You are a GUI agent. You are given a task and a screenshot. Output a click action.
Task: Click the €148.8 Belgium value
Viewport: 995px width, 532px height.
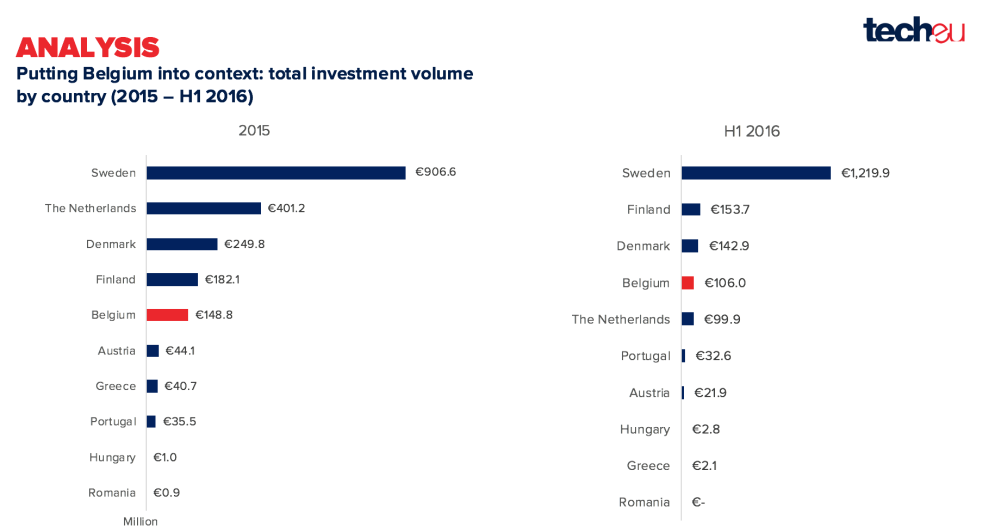click(x=214, y=315)
